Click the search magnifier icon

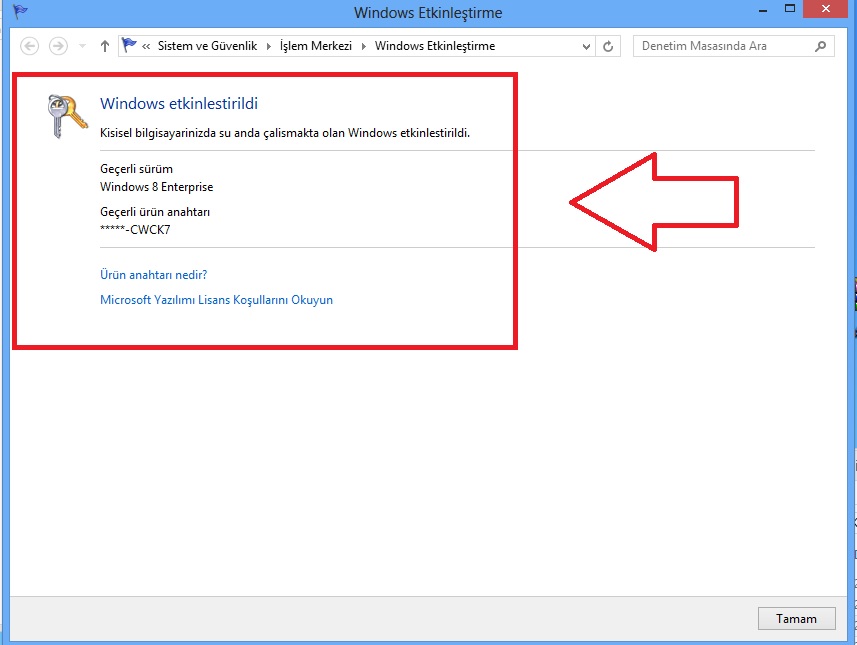tap(820, 46)
